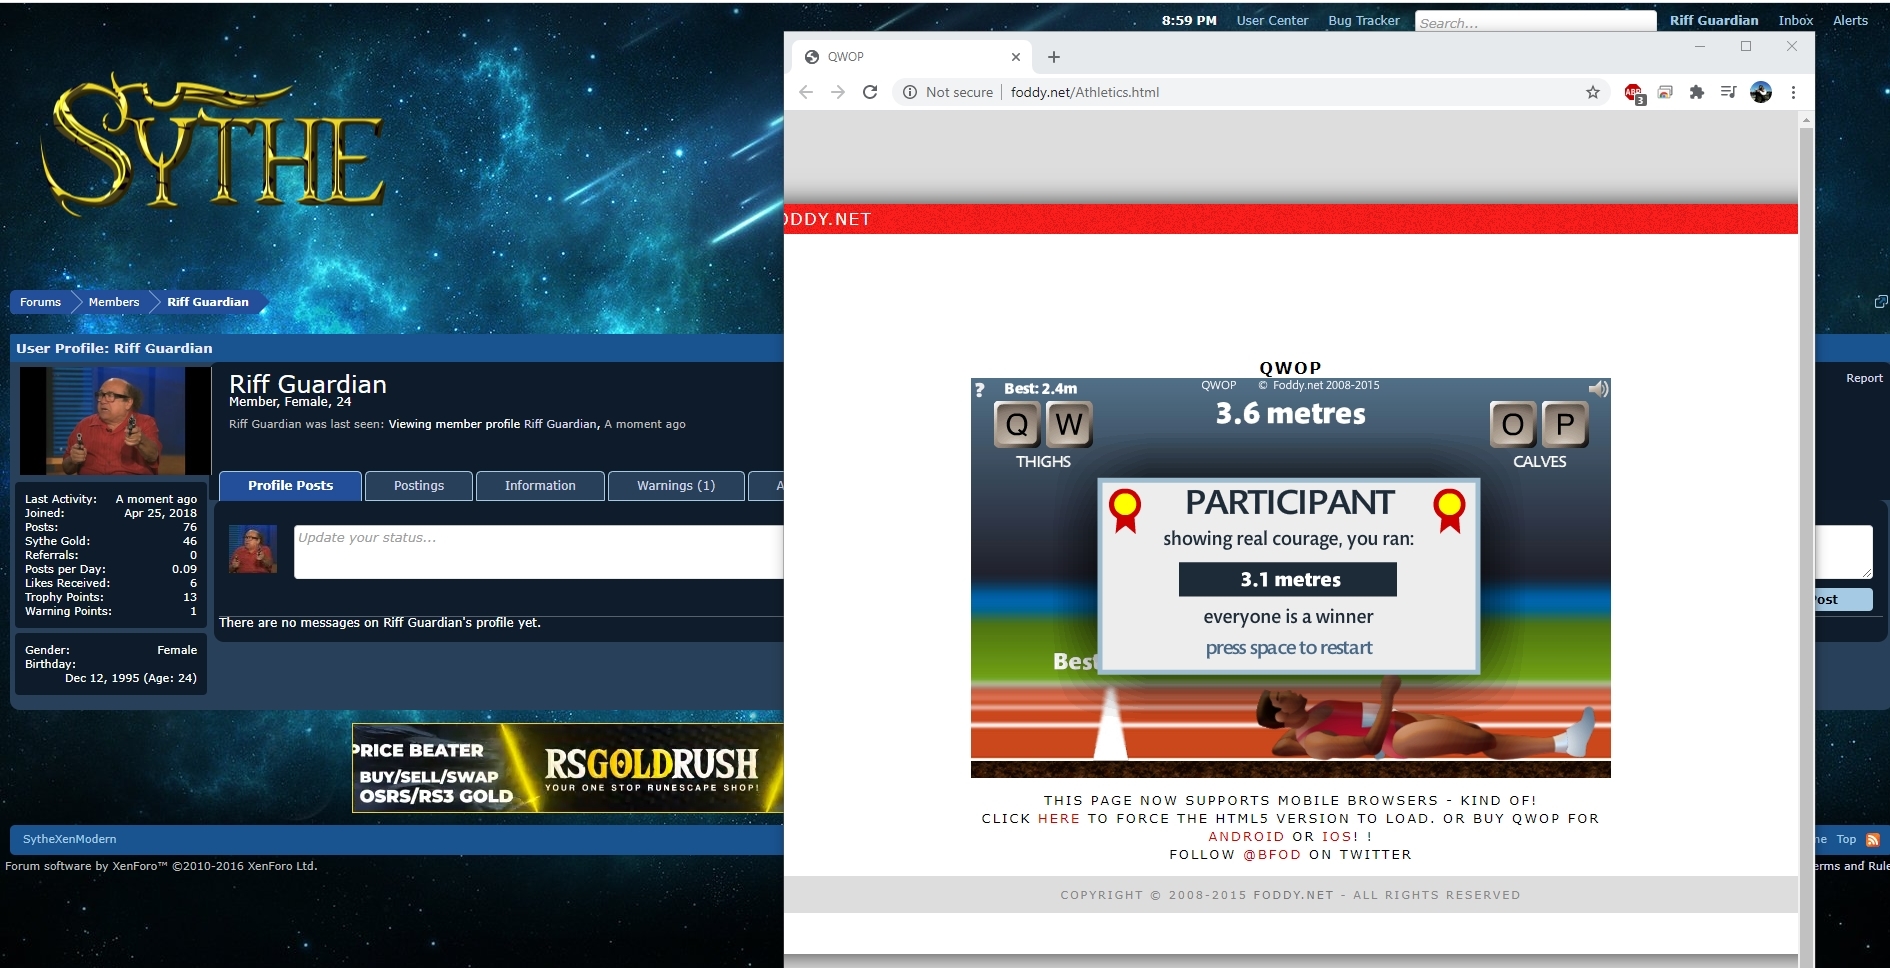Tap the Q thigh key
This screenshot has width=1890, height=968.
1017,425
